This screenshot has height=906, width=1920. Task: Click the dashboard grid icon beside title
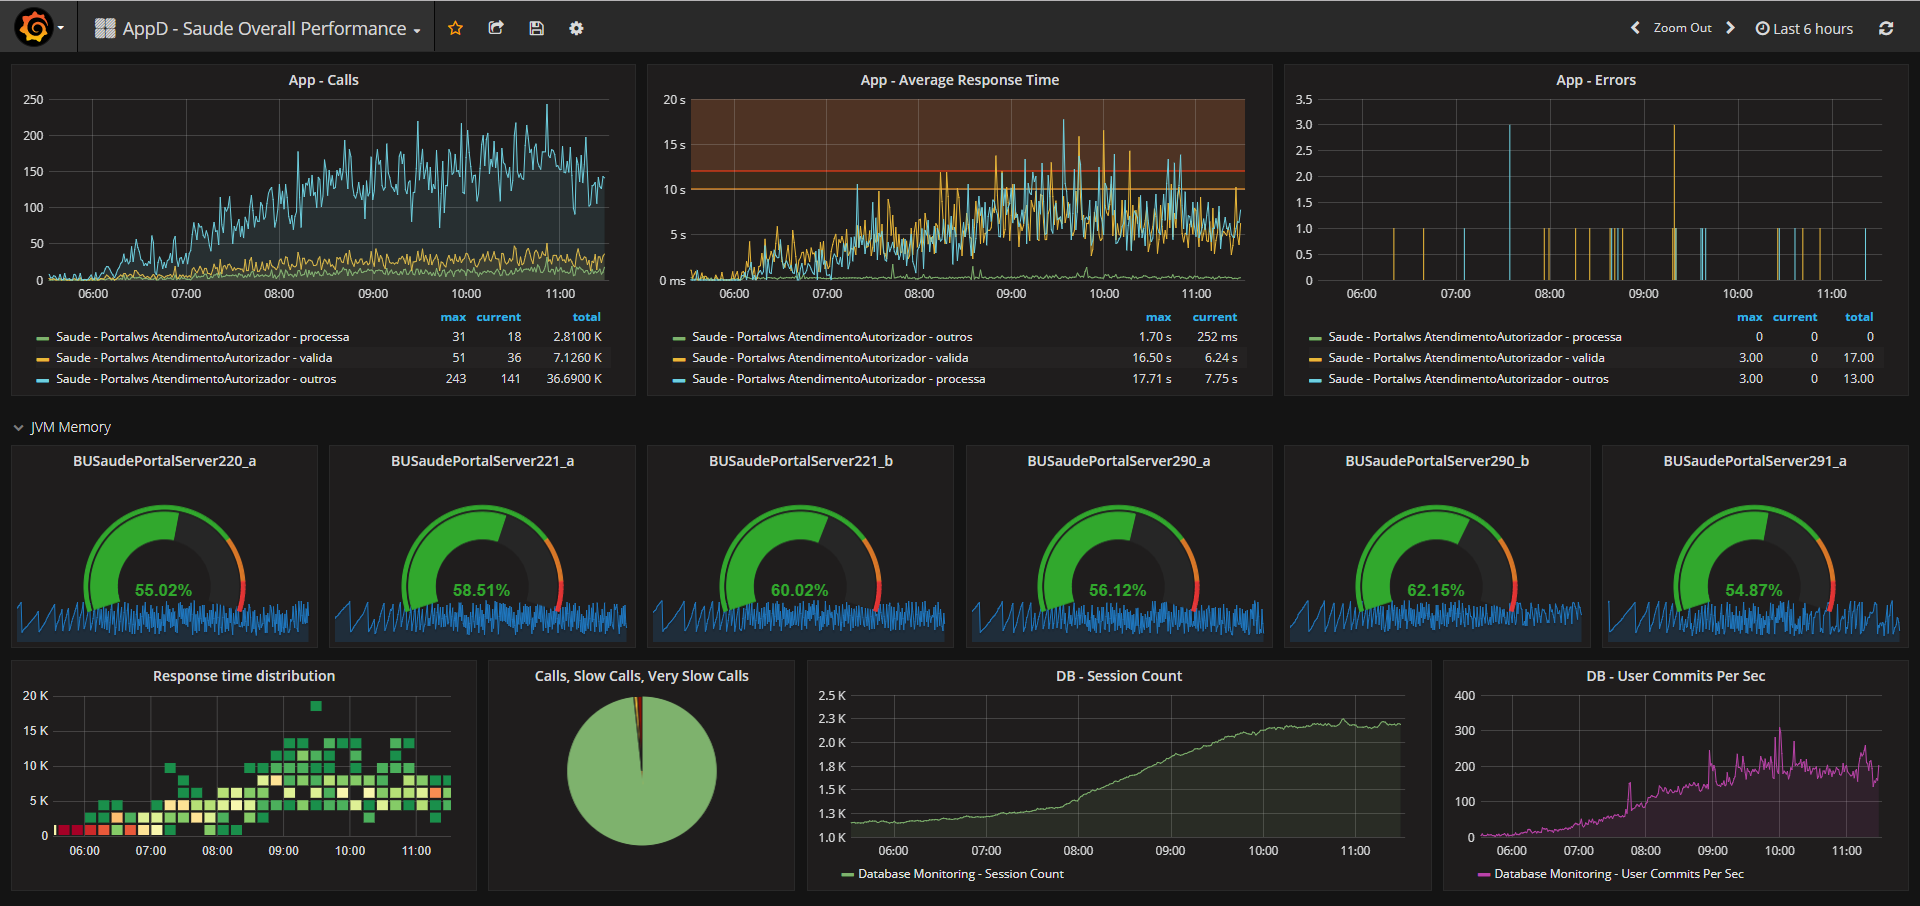click(x=105, y=28)
